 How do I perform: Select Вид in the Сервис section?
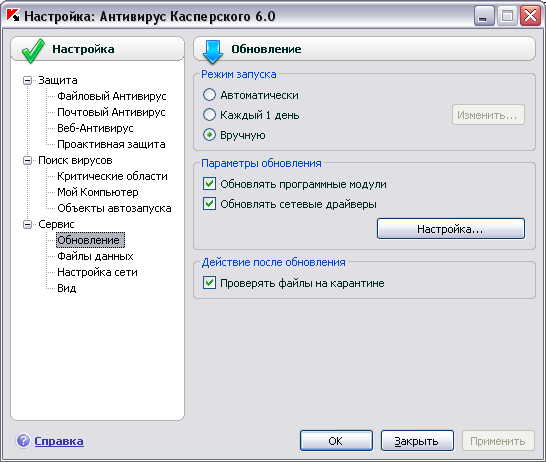point(67,288)
